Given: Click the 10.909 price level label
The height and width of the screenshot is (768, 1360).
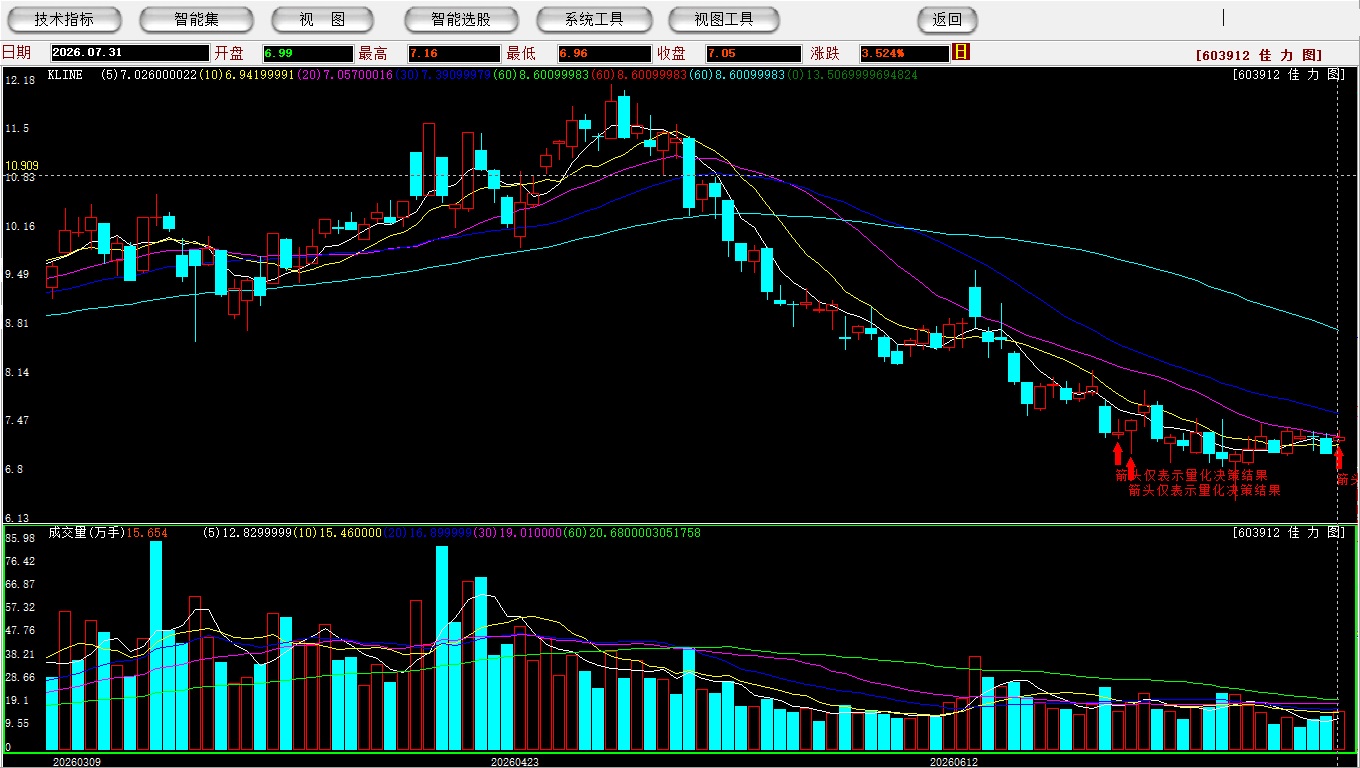Looking at the screenshot, I should click(x=21, y=165).
